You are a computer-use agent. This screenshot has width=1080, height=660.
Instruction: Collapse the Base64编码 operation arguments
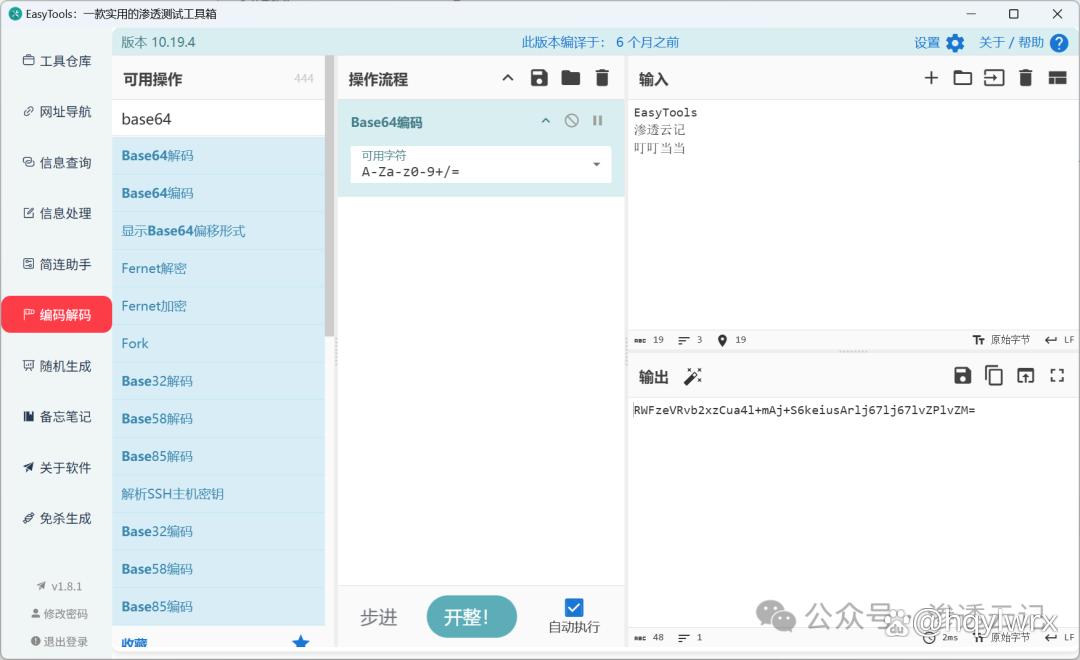[x=546, y=121]
